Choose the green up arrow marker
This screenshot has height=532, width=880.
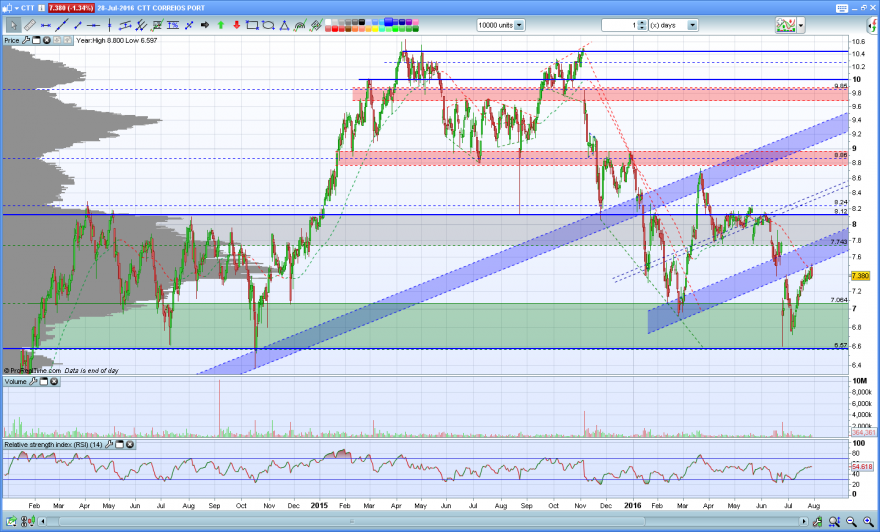click(x=221, y=25)
